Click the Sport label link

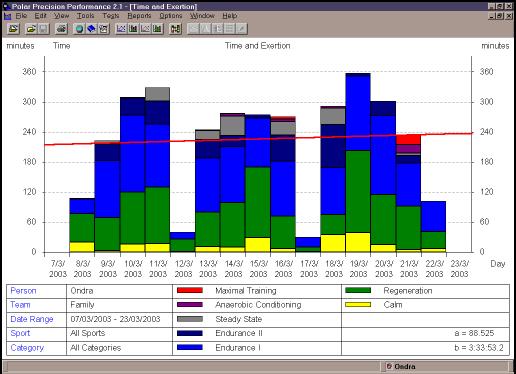pos(20,333)
